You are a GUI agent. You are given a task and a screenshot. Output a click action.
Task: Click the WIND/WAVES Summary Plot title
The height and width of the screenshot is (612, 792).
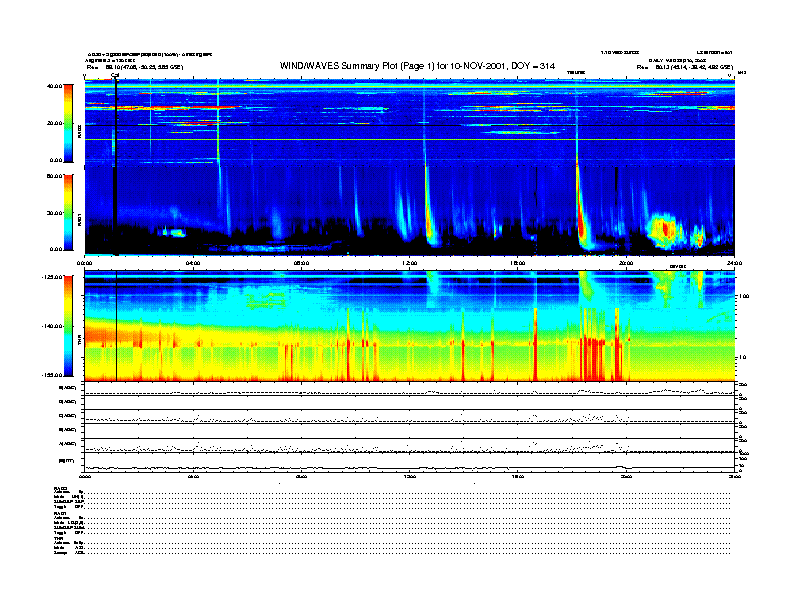(417, 66)
